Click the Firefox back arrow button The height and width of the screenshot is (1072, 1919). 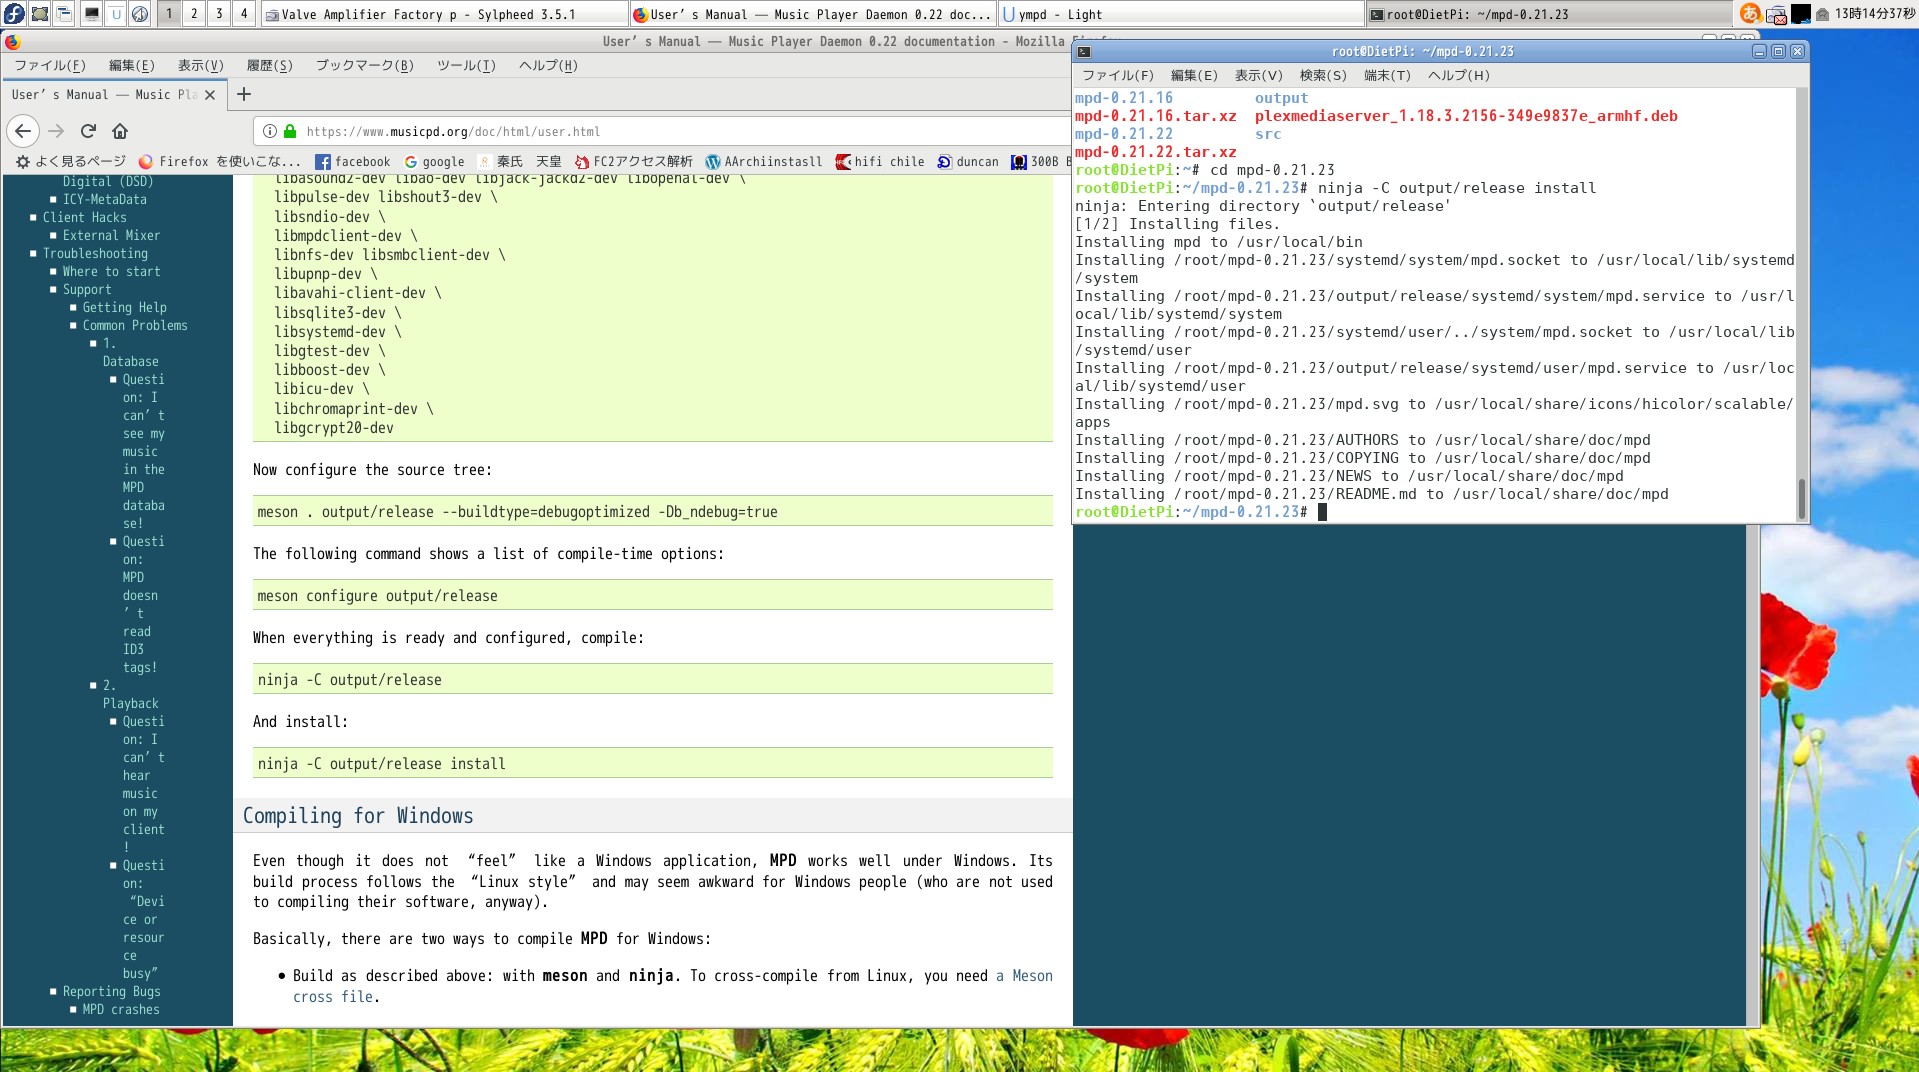(23, 131)
